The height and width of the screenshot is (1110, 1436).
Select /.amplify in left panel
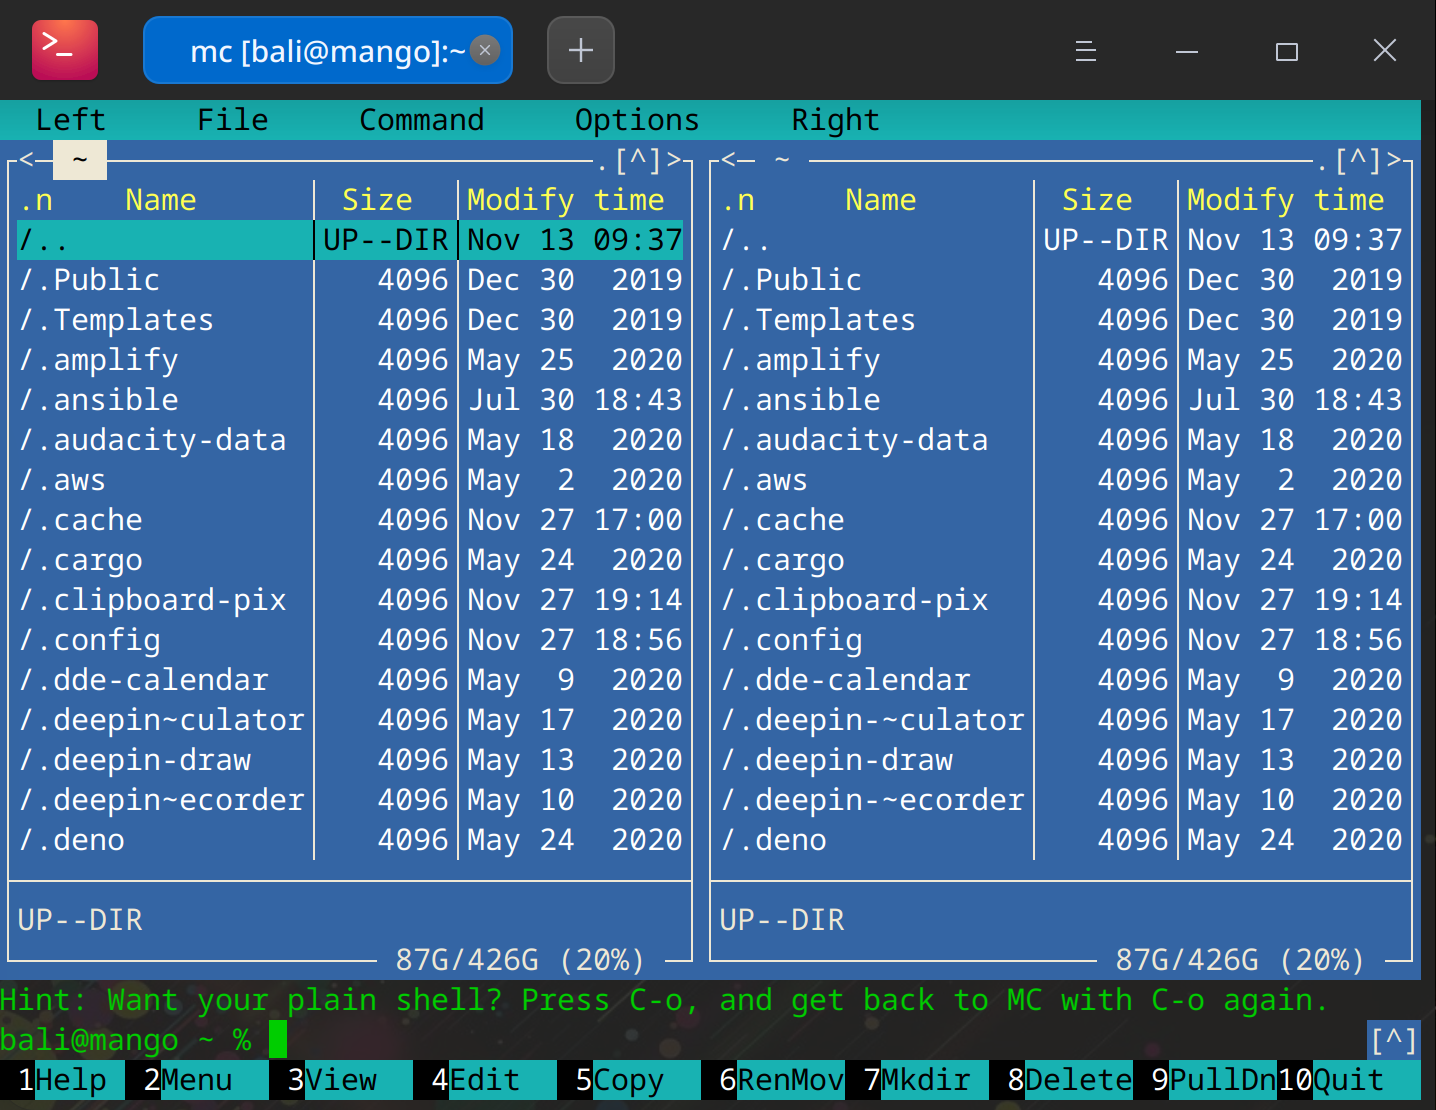(350, 360)
